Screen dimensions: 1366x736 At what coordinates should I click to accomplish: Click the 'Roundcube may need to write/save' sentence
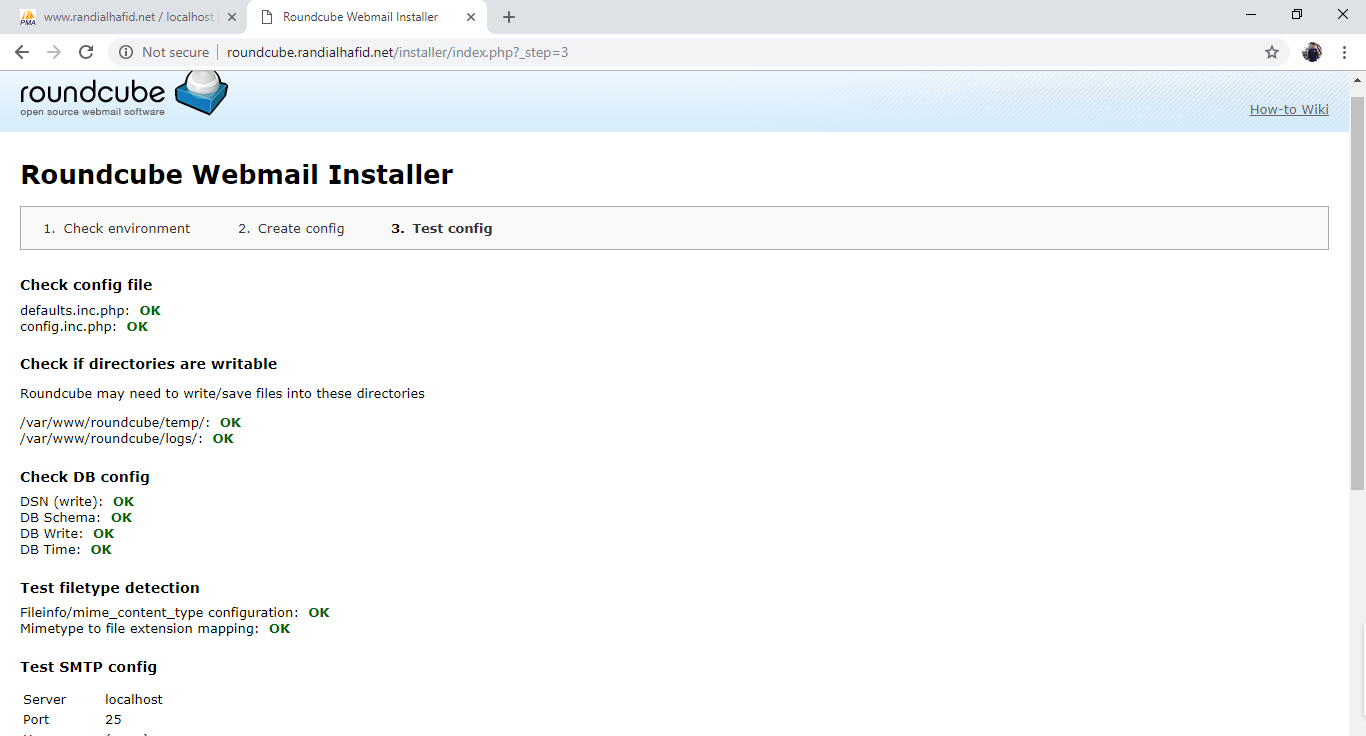point(222,394)
